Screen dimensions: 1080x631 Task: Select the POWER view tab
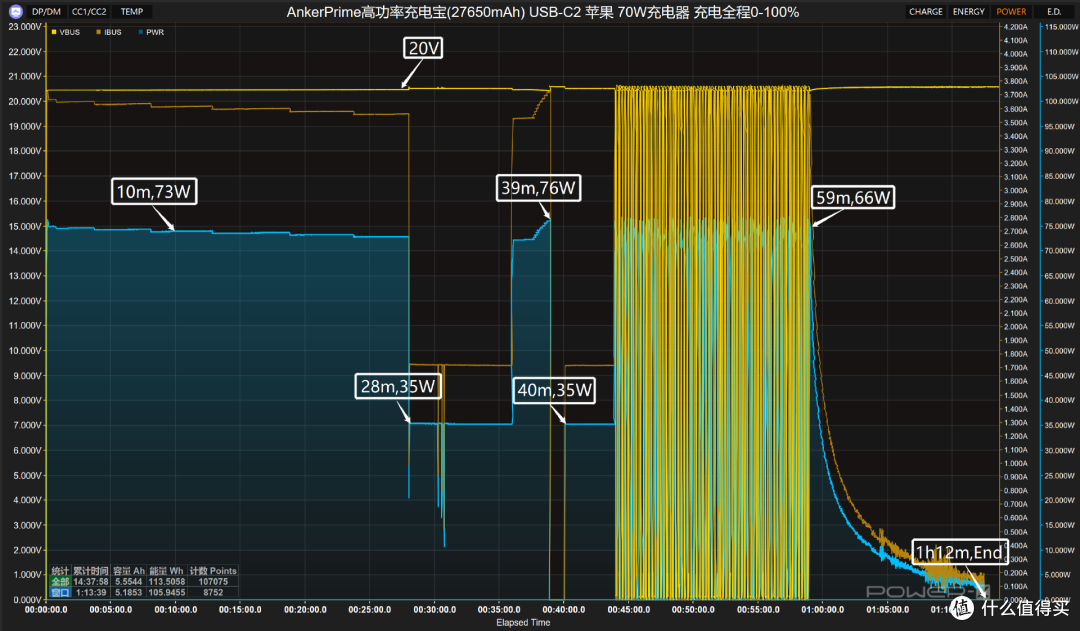pyautogui.click(x=1011, y=12)
